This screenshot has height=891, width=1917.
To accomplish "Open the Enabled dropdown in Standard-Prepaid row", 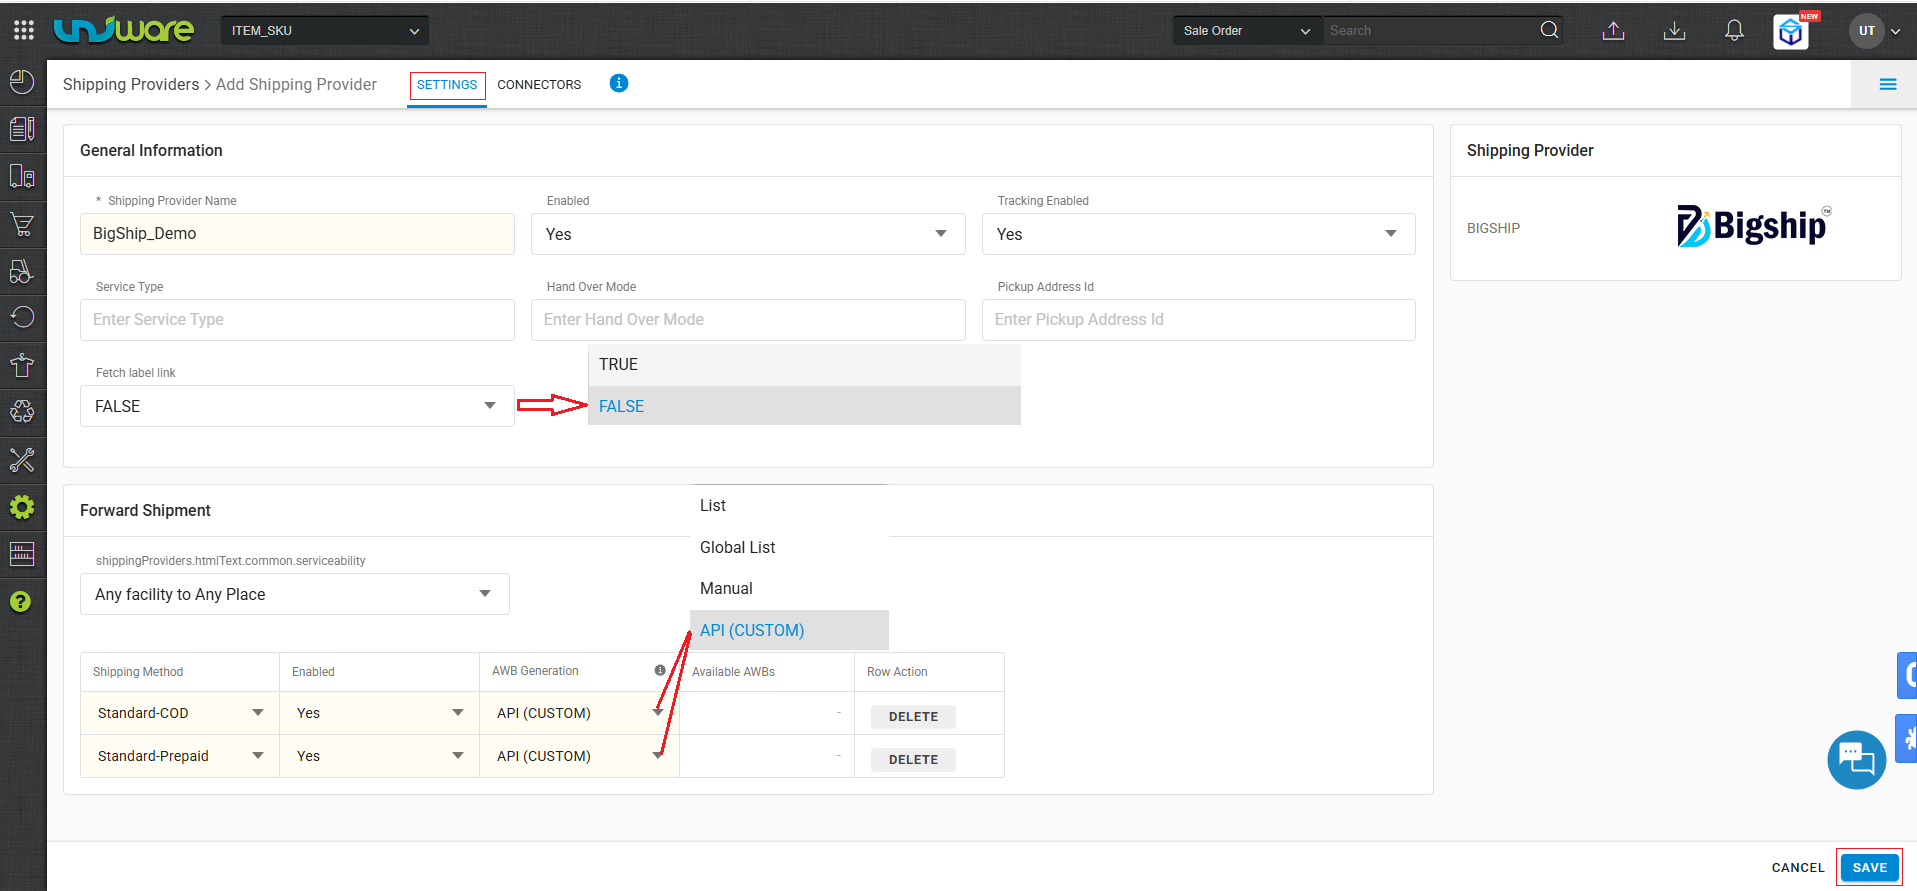I will 380,756.
